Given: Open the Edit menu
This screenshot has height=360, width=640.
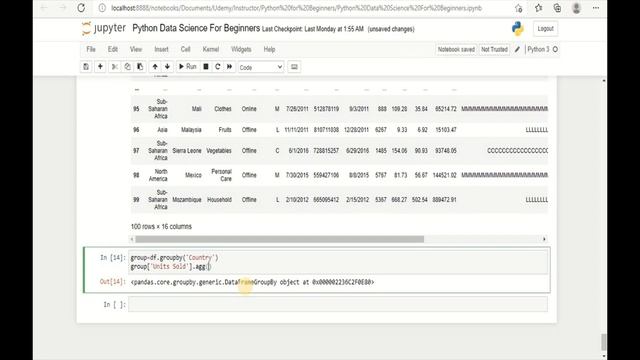Looking at the screenshot, I should point(113,49).
